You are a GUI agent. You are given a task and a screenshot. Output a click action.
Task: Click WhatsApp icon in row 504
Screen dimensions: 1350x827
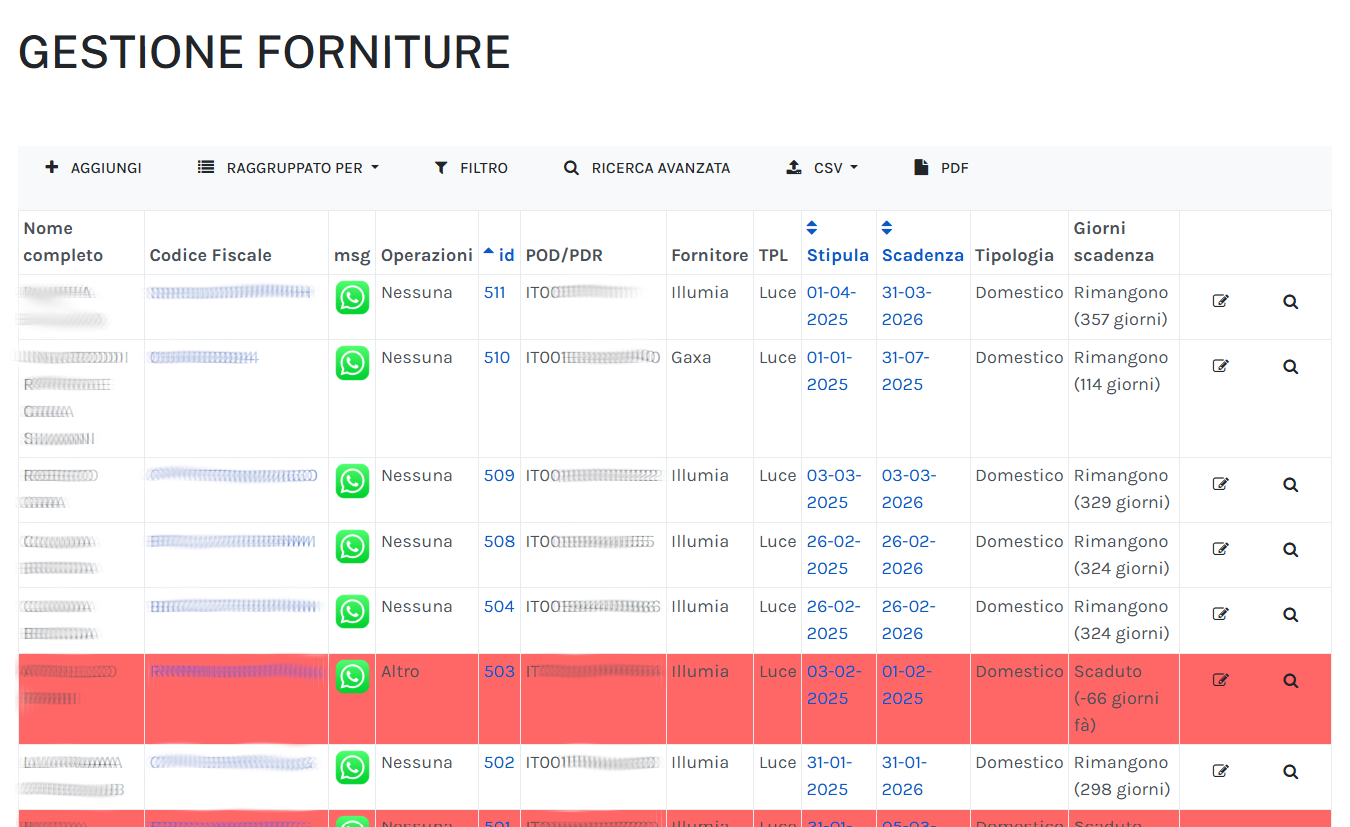point(352,612)
